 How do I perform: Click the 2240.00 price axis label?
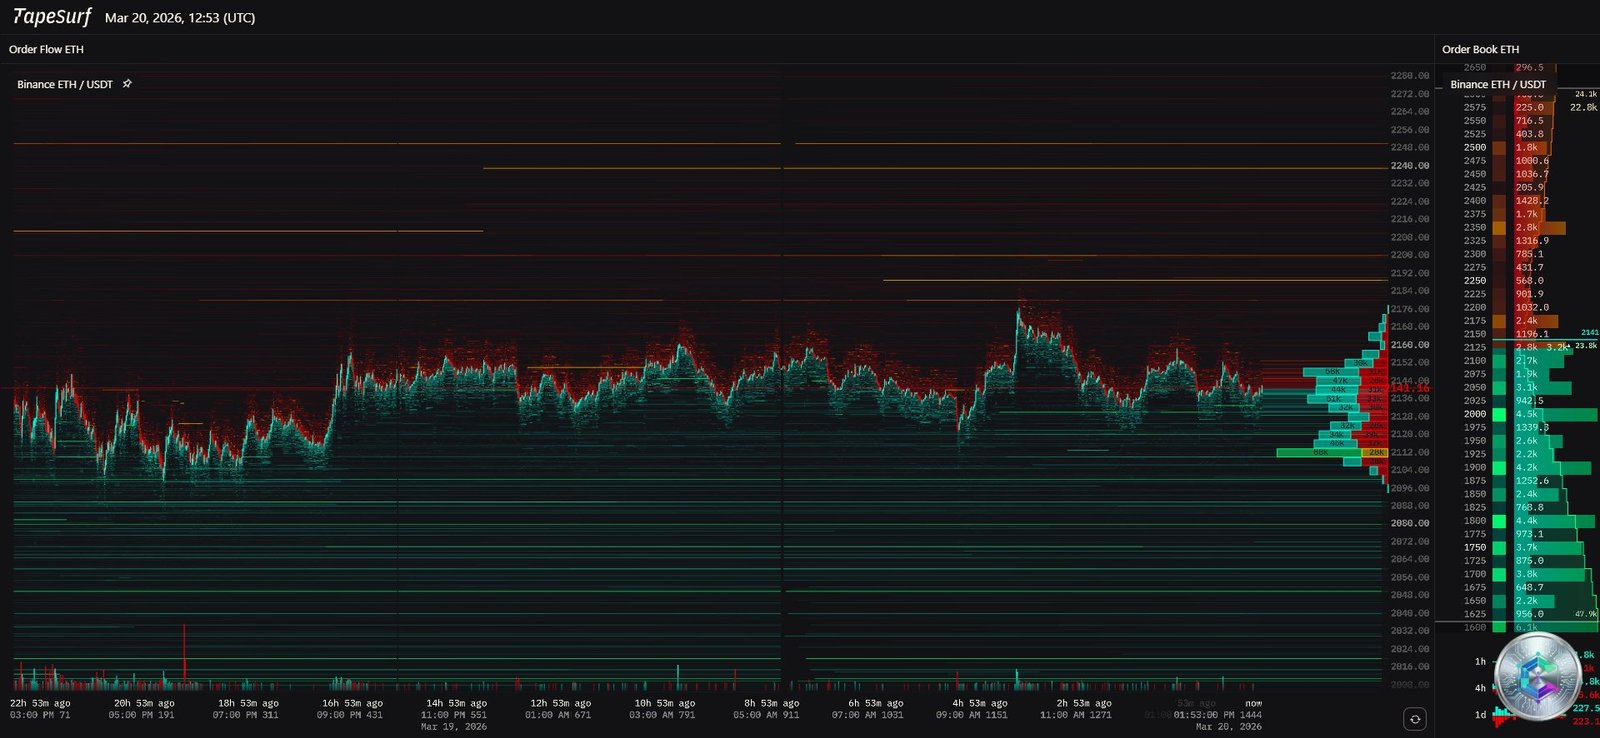click(x=1410, y=166)
